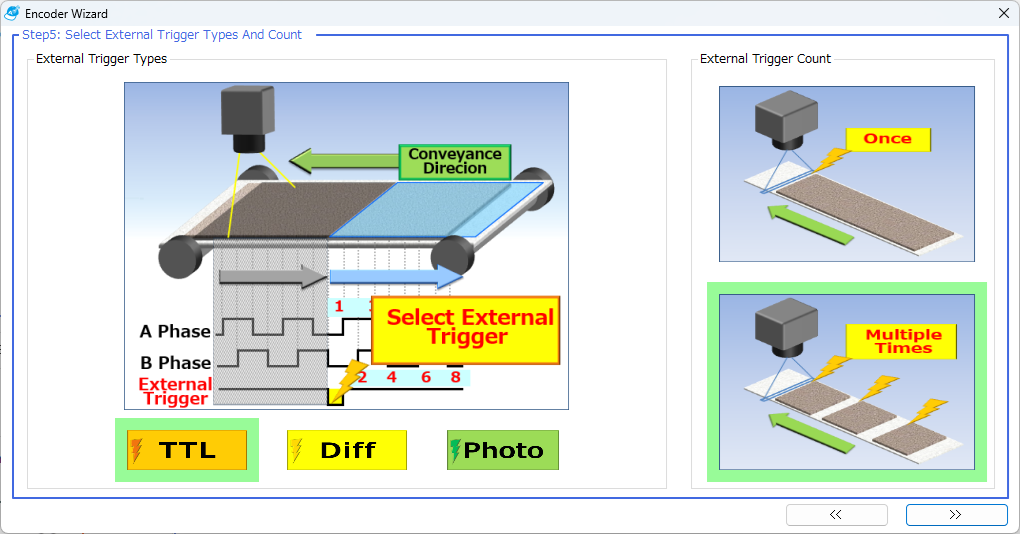The width and height of the screenshot is (1020, 534).
Task: Pick the Photo trigger type option
Action: (503, 450)
